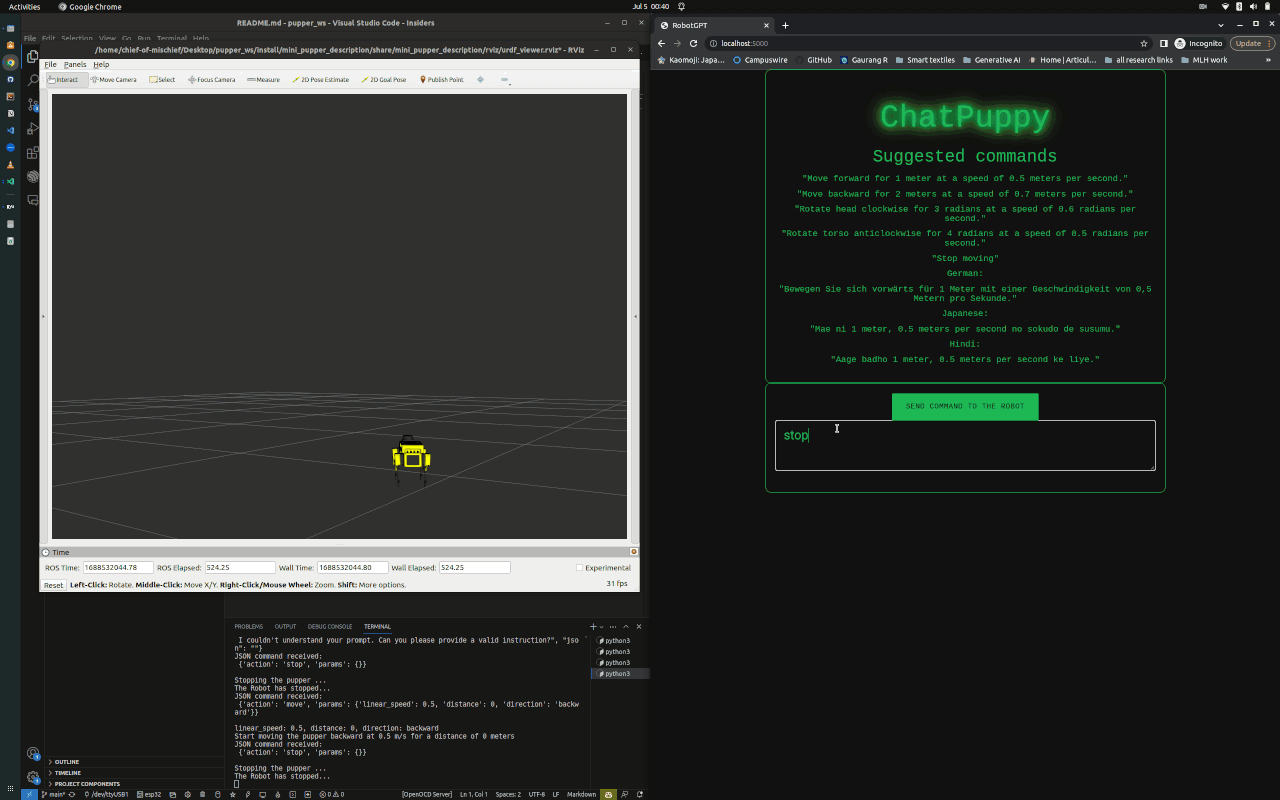
Task: Open the RViz Panels menu
Action: 75,64
